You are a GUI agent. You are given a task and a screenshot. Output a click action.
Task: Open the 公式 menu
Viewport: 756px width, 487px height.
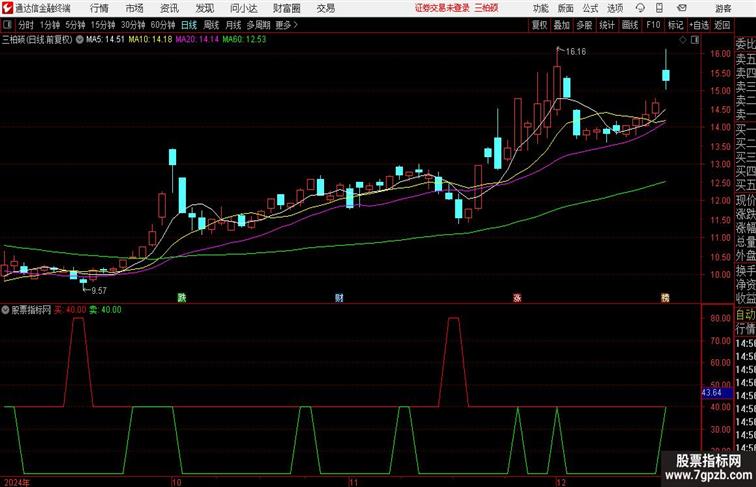point(590,8)
